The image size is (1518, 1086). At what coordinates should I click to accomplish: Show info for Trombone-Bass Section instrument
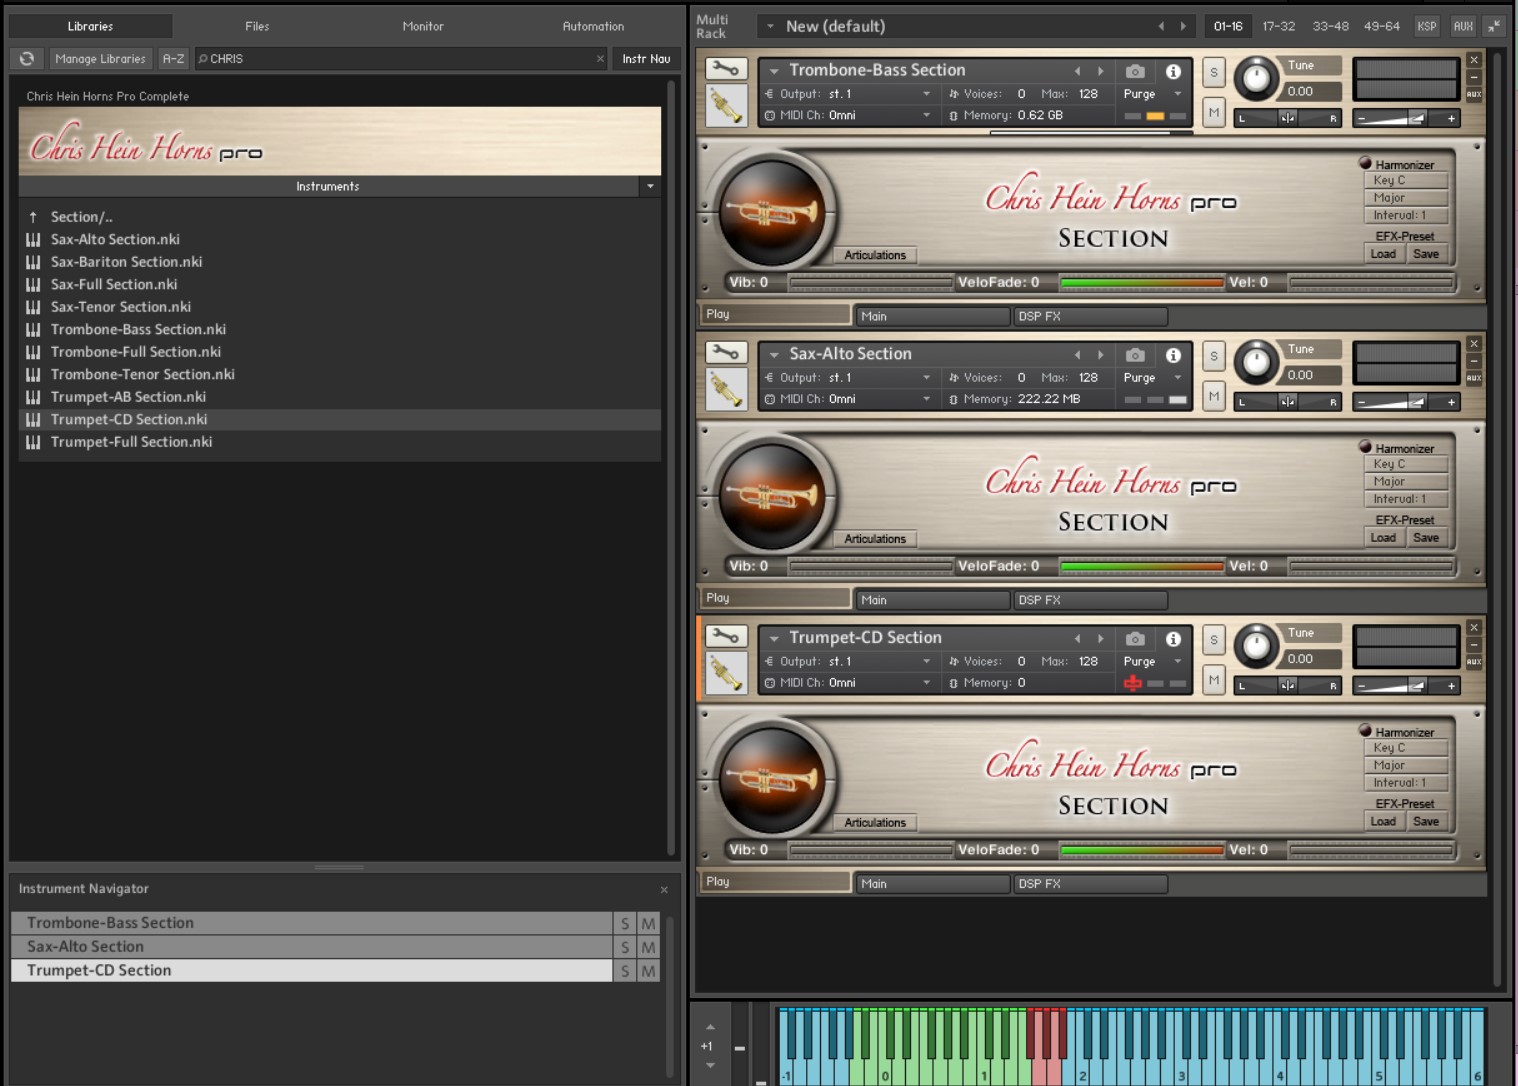(1173, 71)
